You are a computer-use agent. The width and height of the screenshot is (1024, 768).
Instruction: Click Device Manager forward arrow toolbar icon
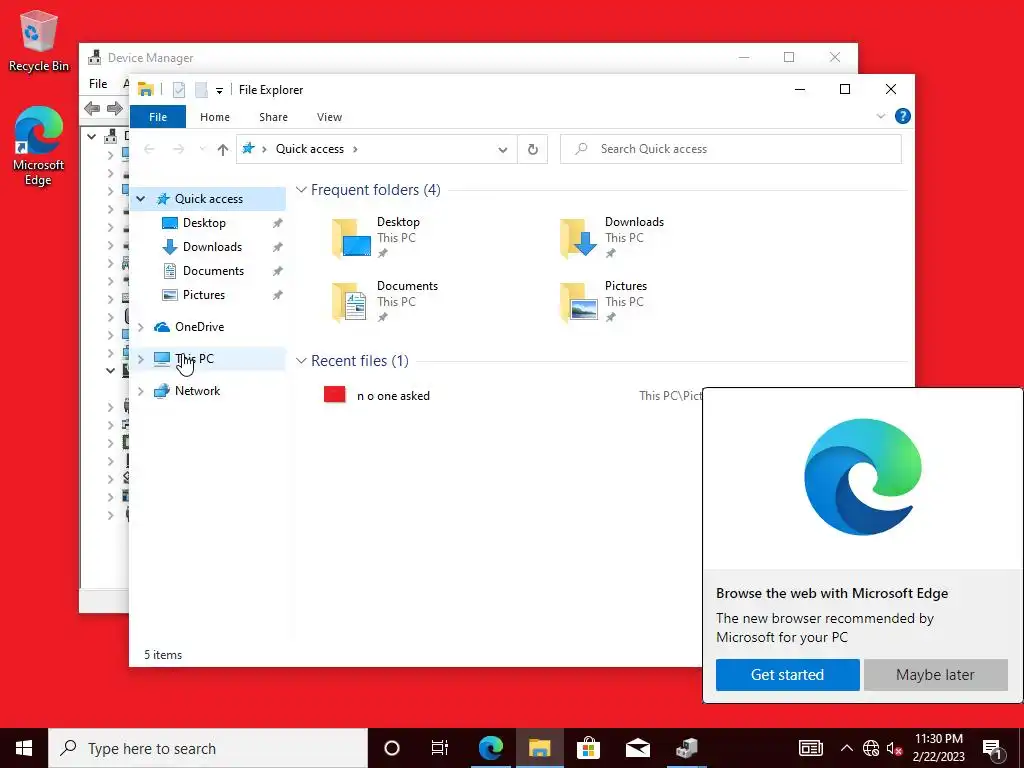[115, 108]
